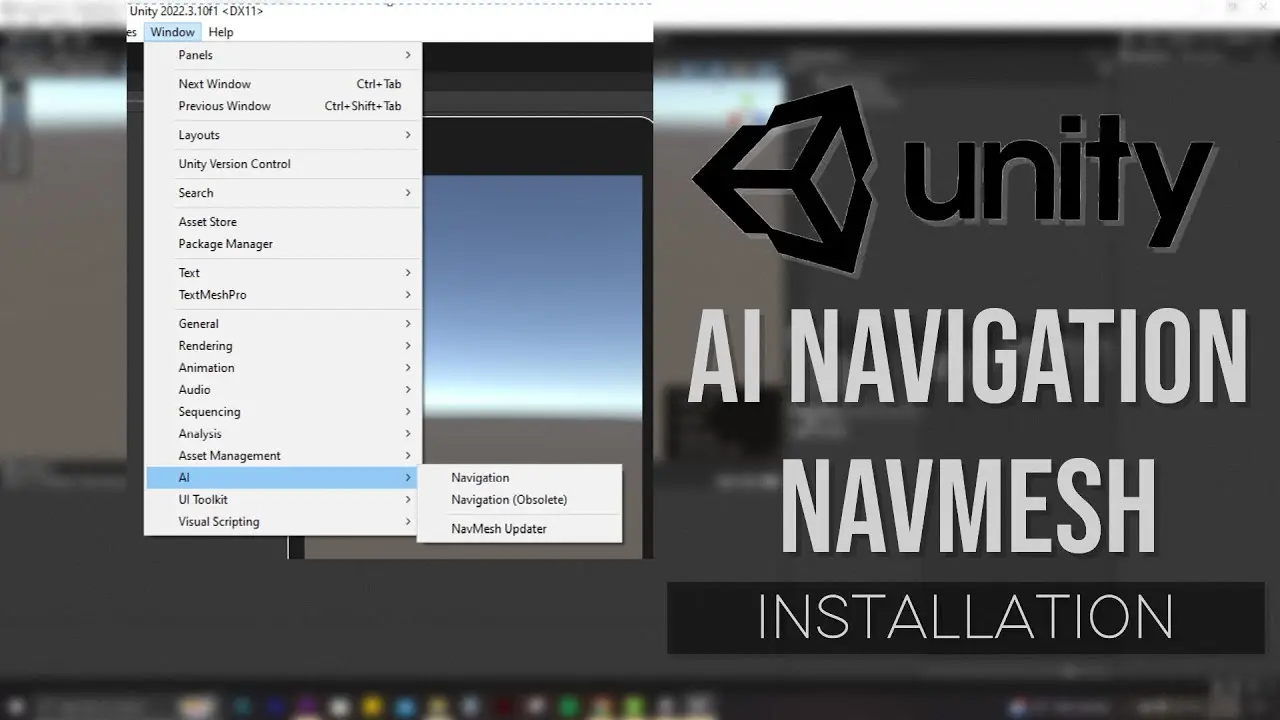Open the Window menu in the menu bar
This screenshot has width=1280, height=720.
[172, 32]
